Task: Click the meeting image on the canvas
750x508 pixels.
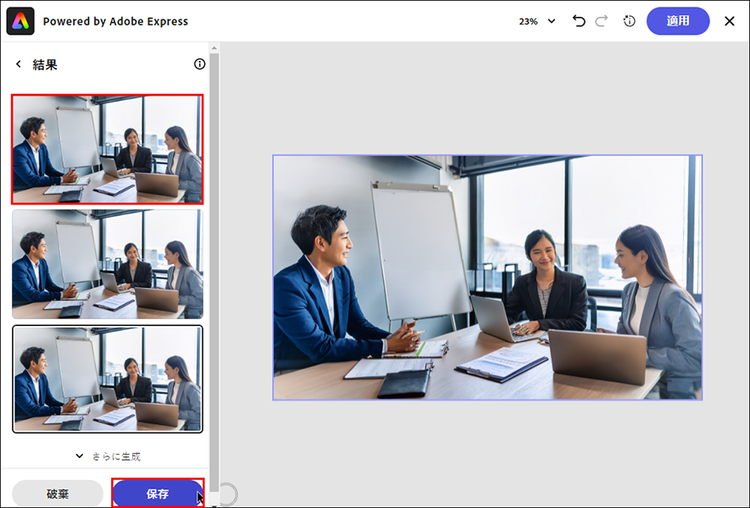Action: pos(487,277)
